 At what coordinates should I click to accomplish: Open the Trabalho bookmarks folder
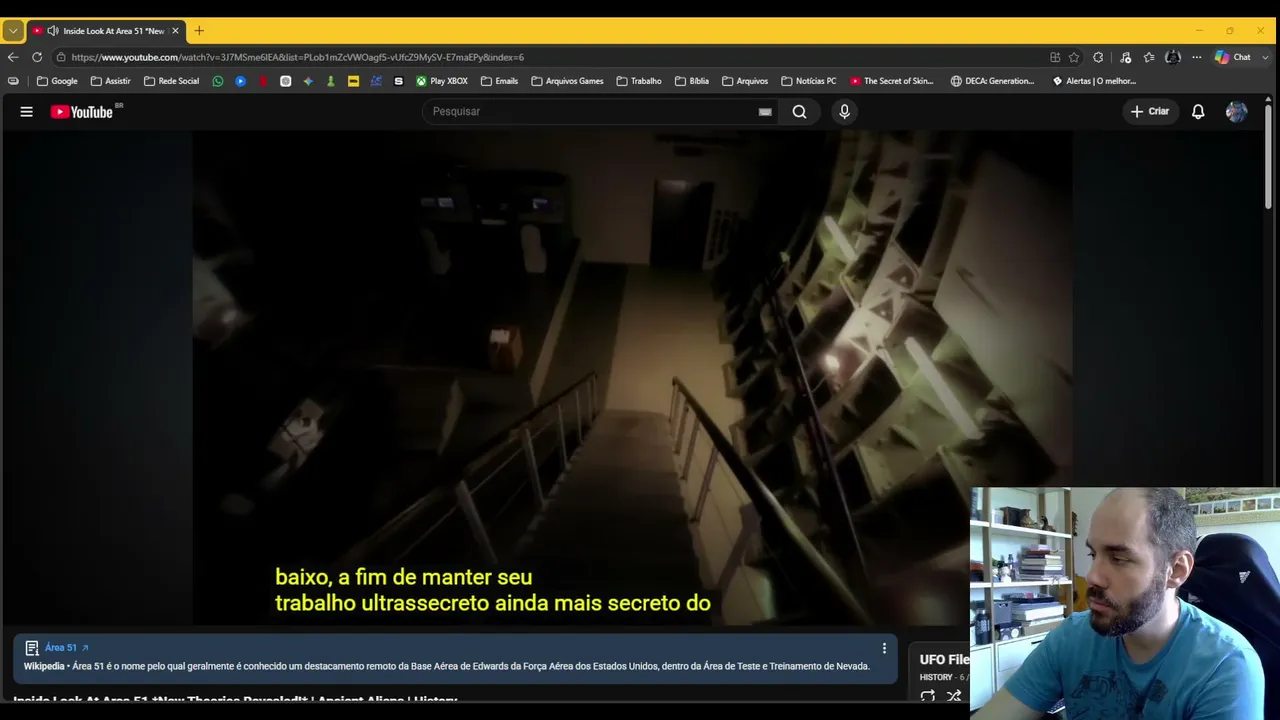click(639, 81)
